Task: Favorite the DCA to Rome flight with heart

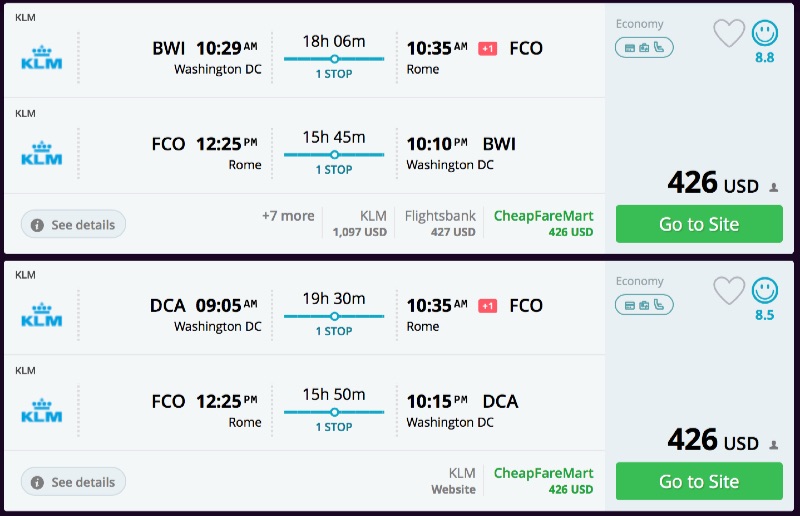Action: [x=729, y=291]
